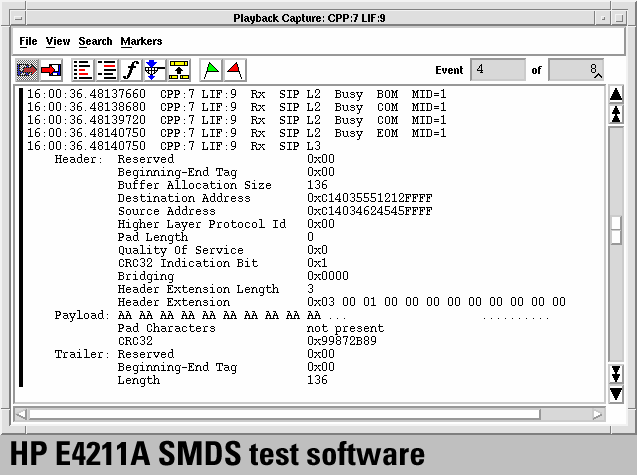This screenshot has height=475, width=637.
Task: Click the italic f filter icon
Action: [130, 70]
